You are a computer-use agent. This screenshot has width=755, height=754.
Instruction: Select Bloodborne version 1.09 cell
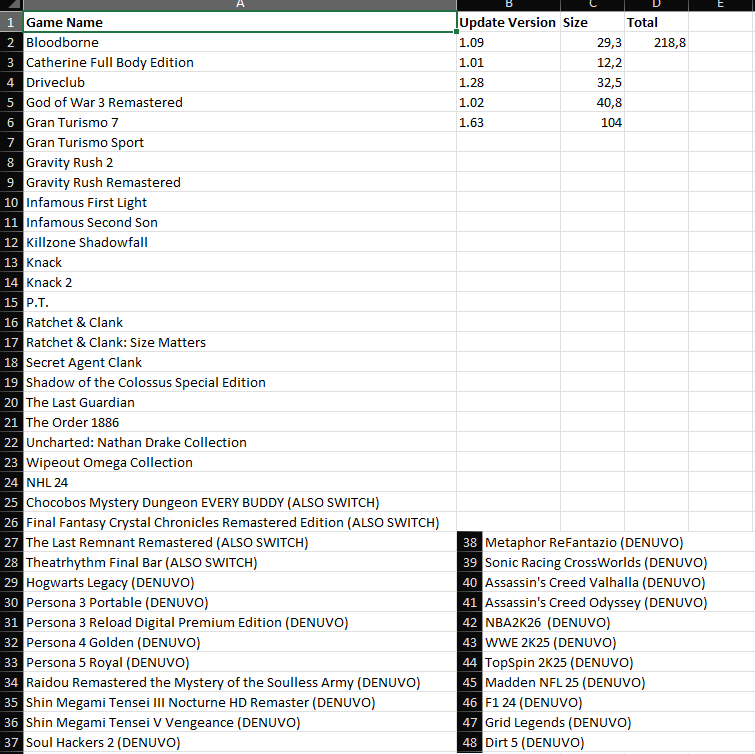pyautogui.click(x=508, y=42)
